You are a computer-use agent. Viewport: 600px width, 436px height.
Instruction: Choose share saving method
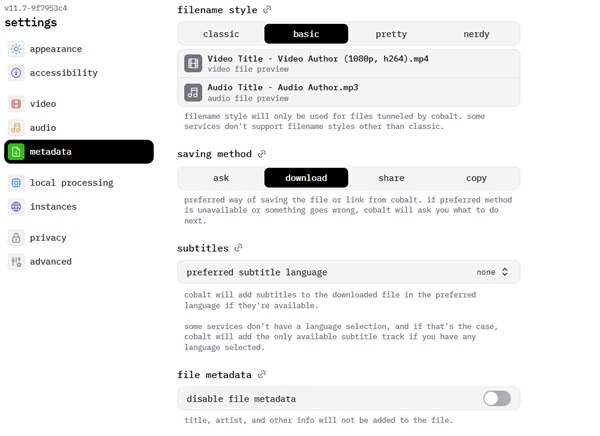pos(391,178)
